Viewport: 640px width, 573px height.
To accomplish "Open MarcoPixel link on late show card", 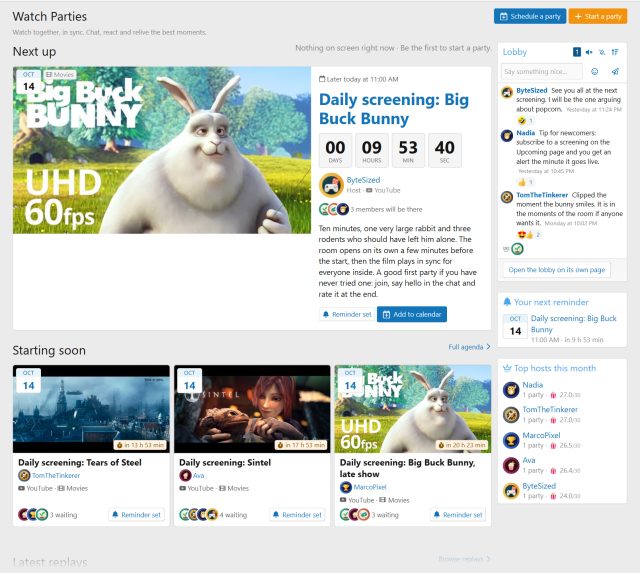I will [x=370, y=487].
